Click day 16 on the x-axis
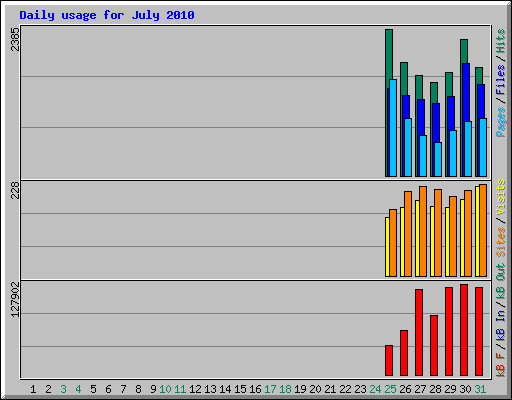 [255, 389]
